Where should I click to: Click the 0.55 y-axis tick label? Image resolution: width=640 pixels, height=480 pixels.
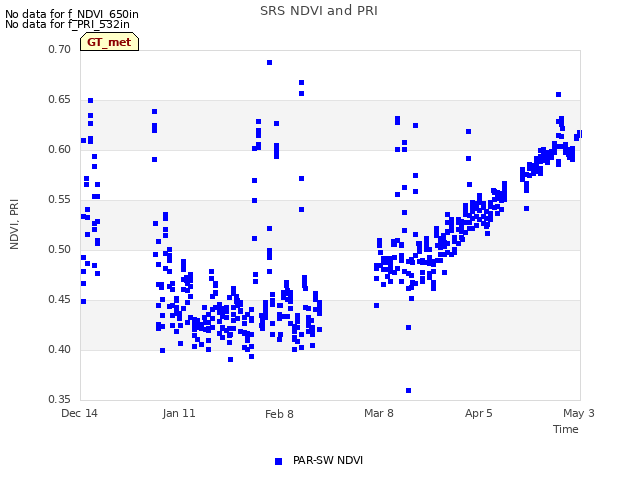click(x=60, y=200)
